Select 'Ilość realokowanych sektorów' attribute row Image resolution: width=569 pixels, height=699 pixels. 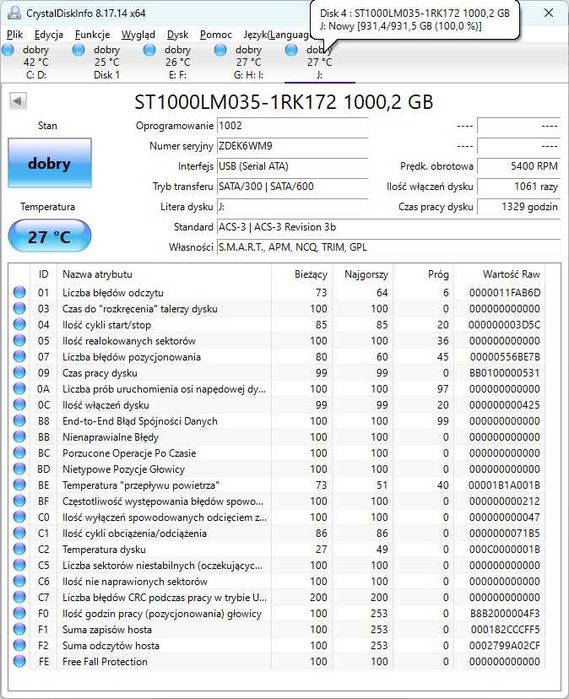point(277,341)
